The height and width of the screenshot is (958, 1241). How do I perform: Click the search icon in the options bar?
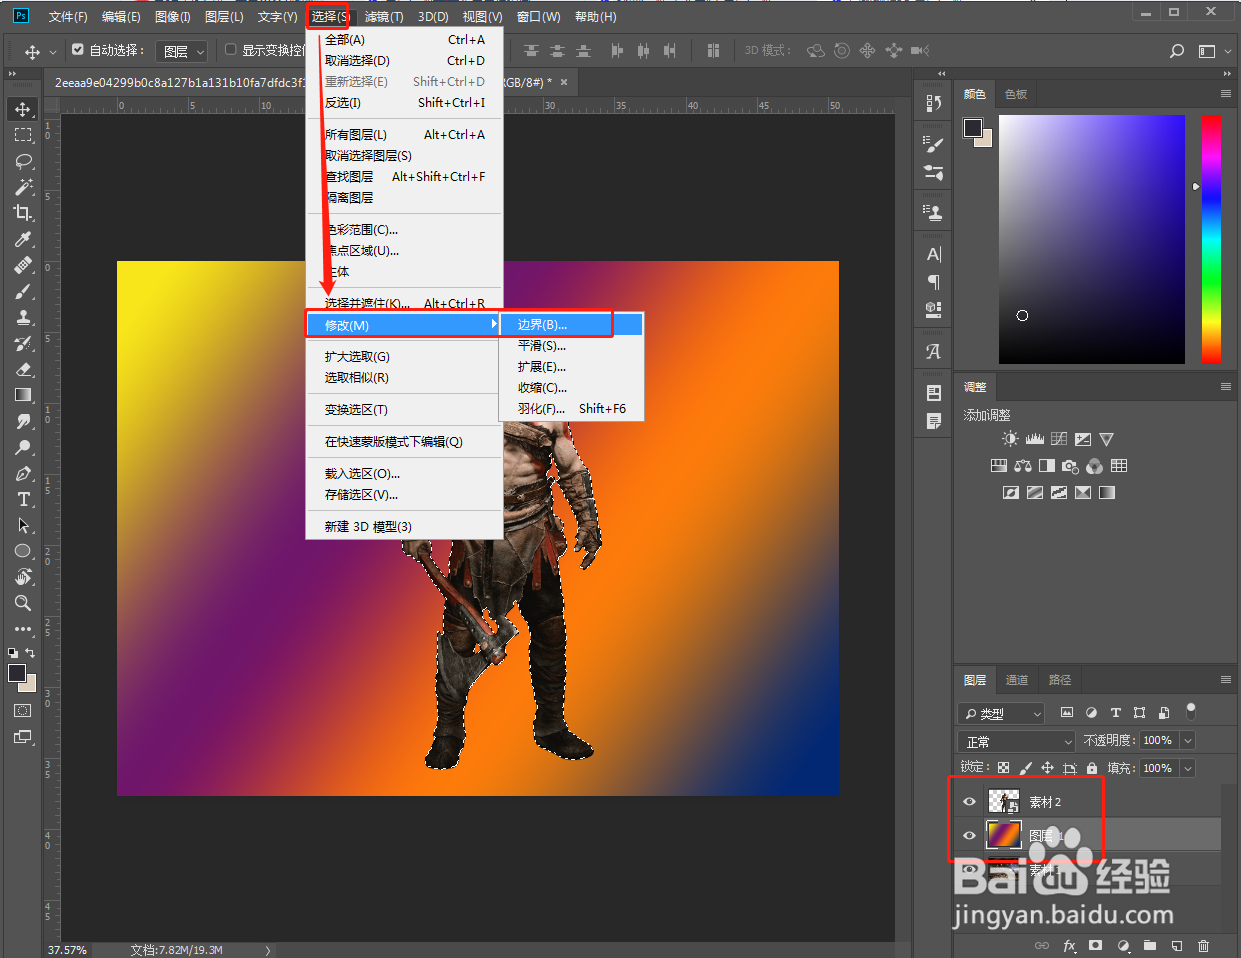tap(1177, 51)
